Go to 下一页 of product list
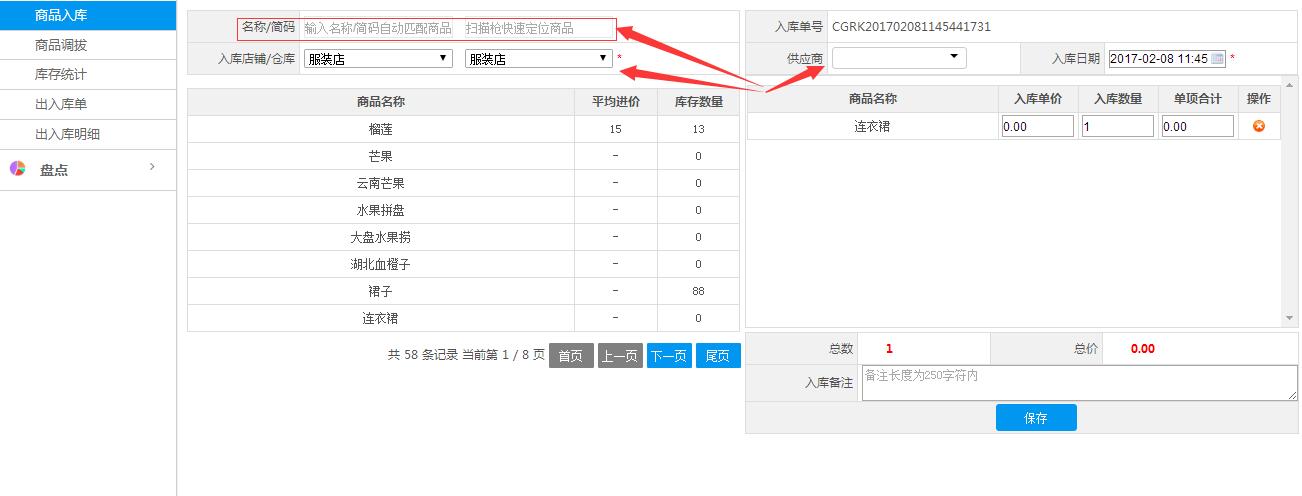Screen dimensions: 1302x496 coord(669,356)
